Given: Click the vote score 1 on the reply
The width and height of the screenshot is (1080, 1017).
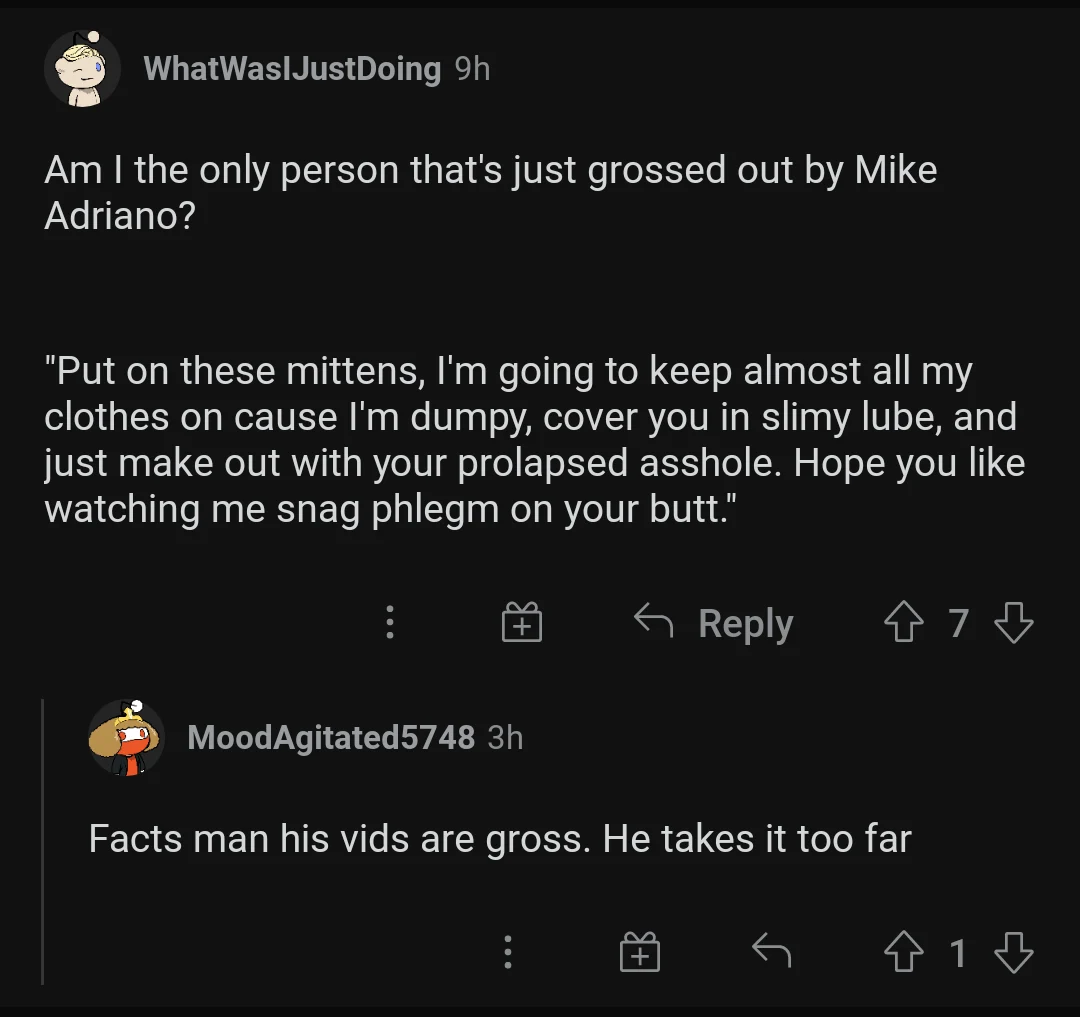Looking at the screenshot, I should pyautogui.click(x=958, y=952).
